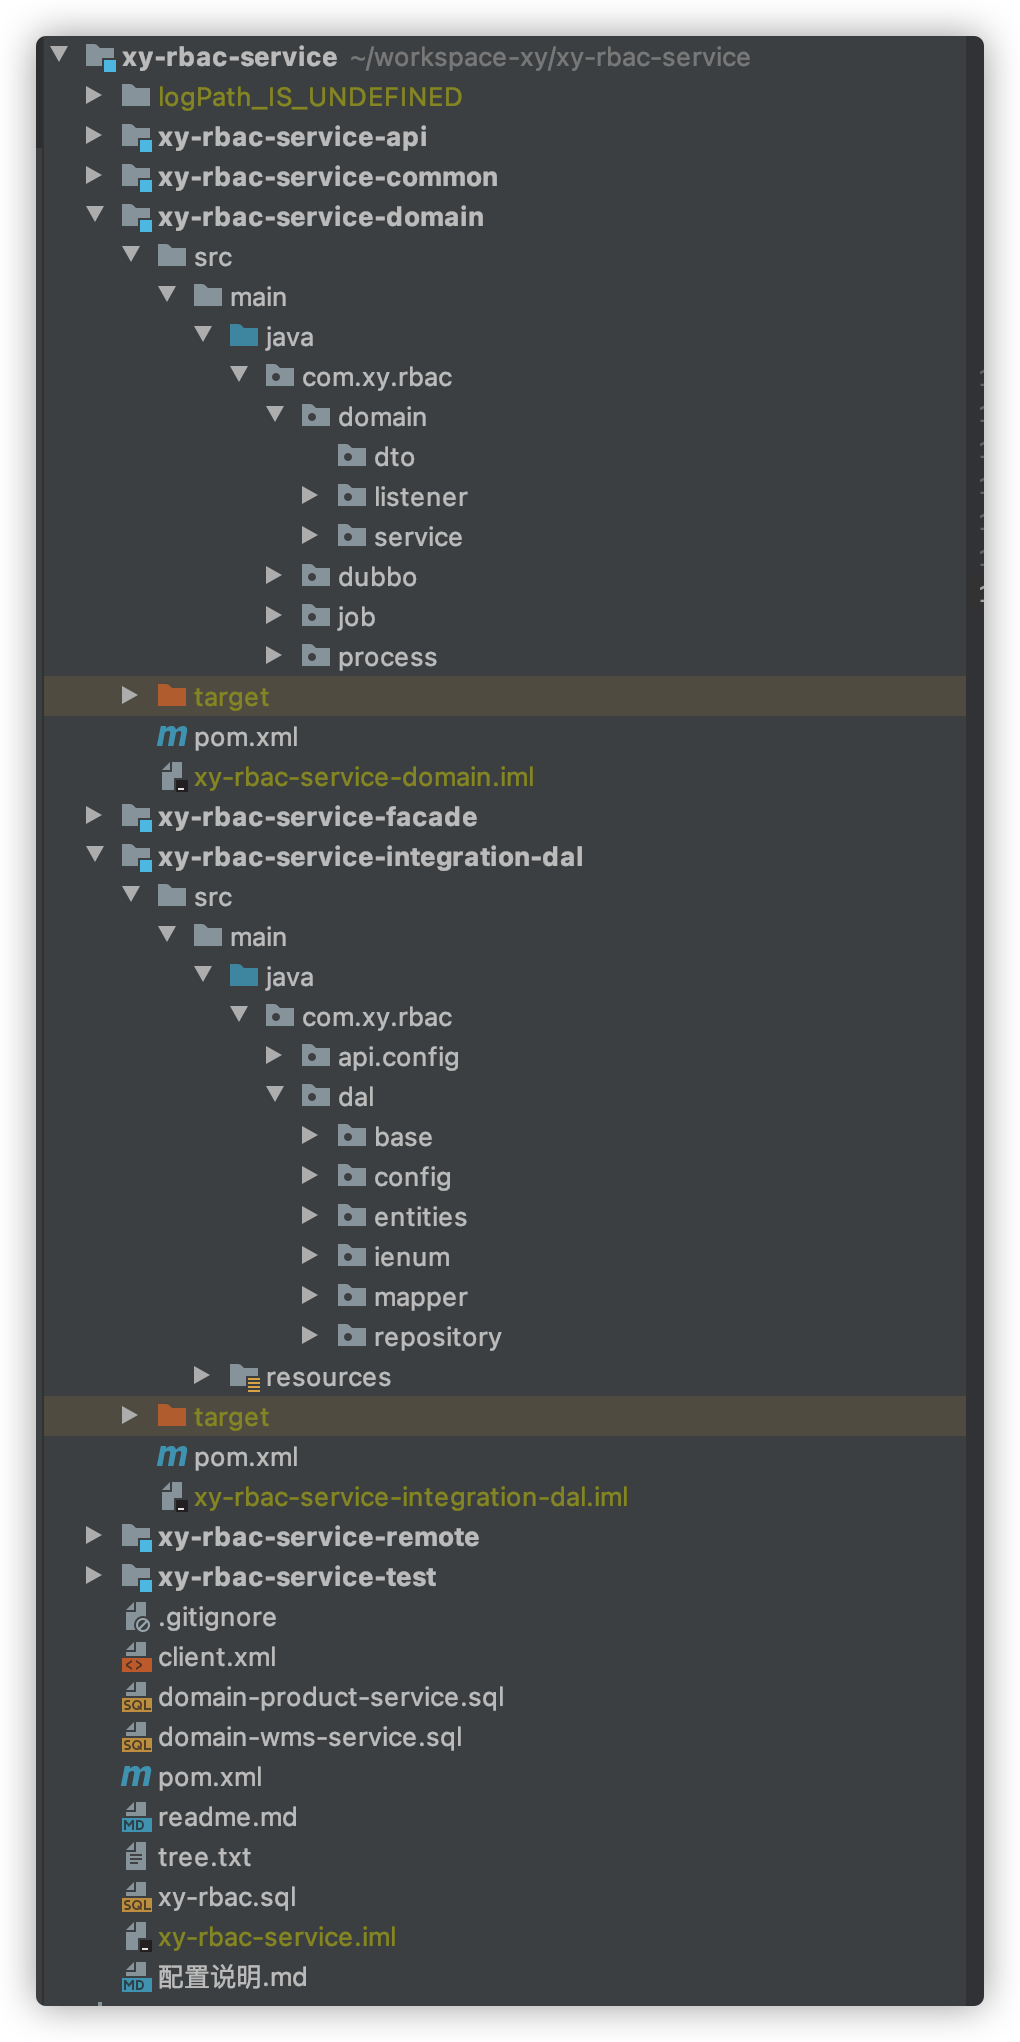Click the xy-rbac-service-api module icon
Image resolution: width=1020 pixels, height=2042 pixels.
click(x=137, y=137)
